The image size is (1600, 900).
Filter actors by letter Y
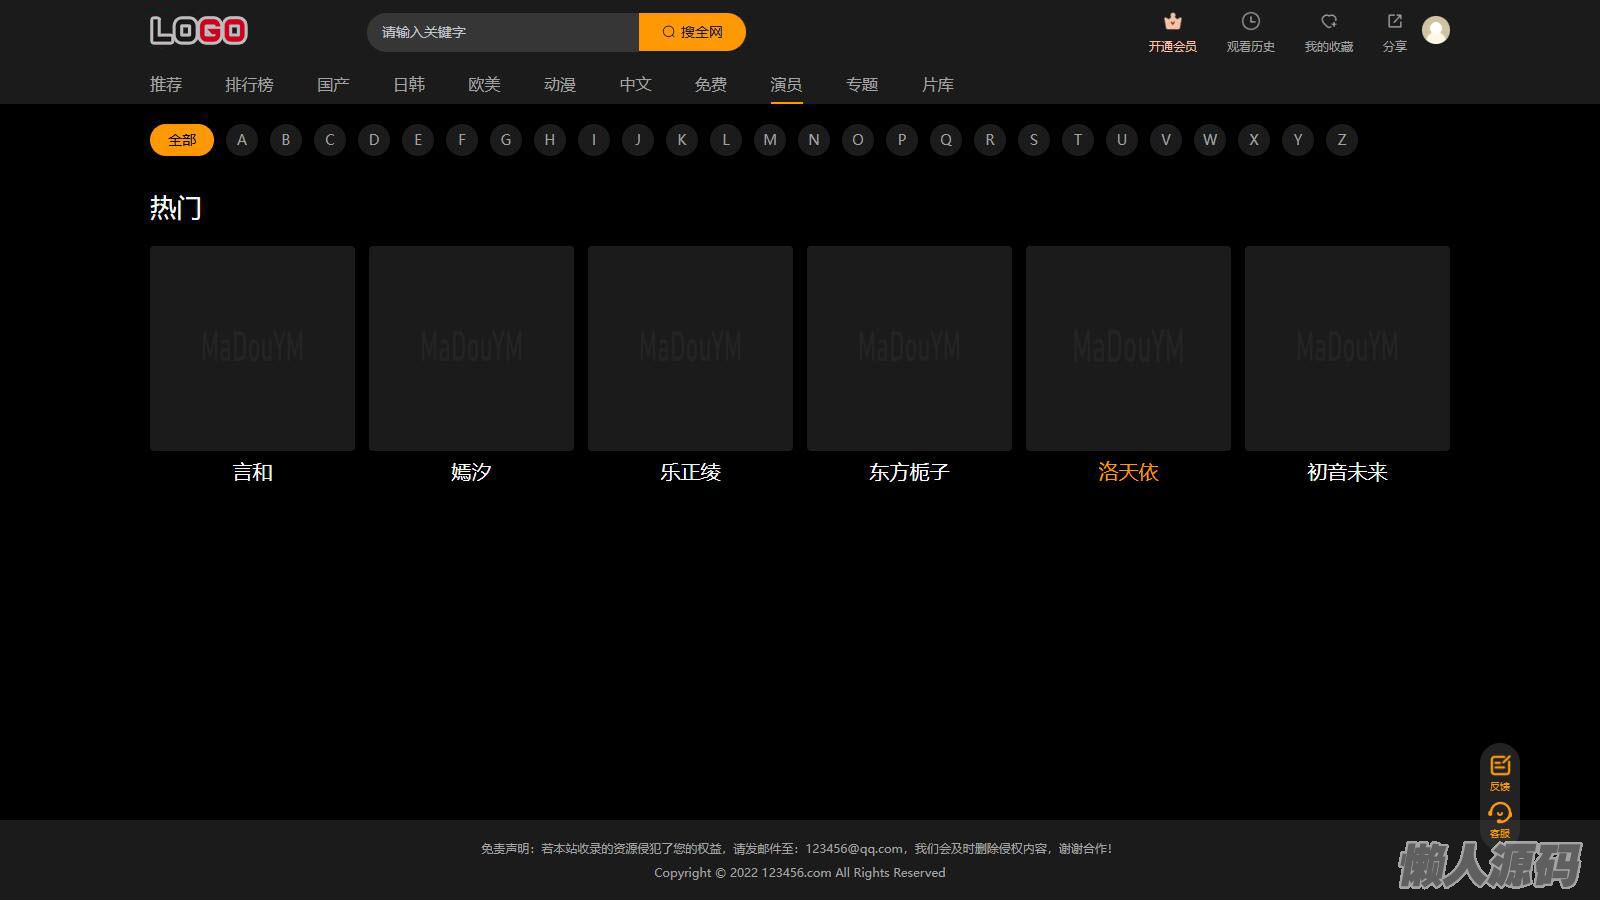coord(1298,140)
